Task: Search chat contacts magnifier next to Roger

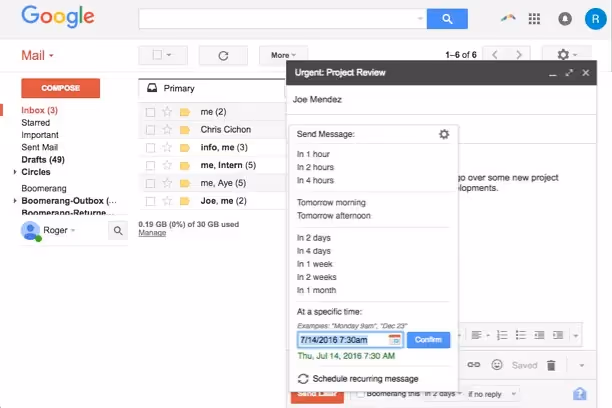Action: click(118, 231)
